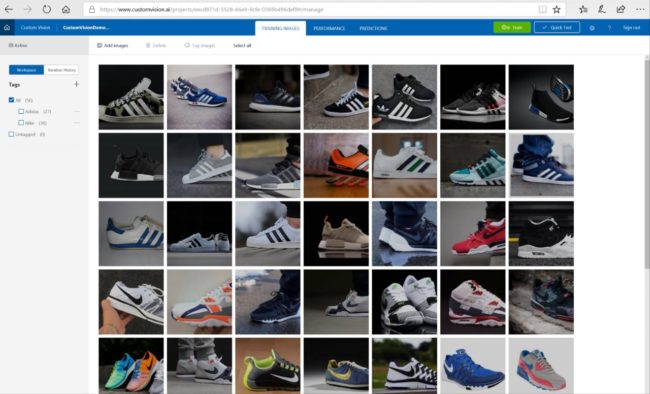Click the Delete toolbar button
650x394 pixels.
pos(156,46)
